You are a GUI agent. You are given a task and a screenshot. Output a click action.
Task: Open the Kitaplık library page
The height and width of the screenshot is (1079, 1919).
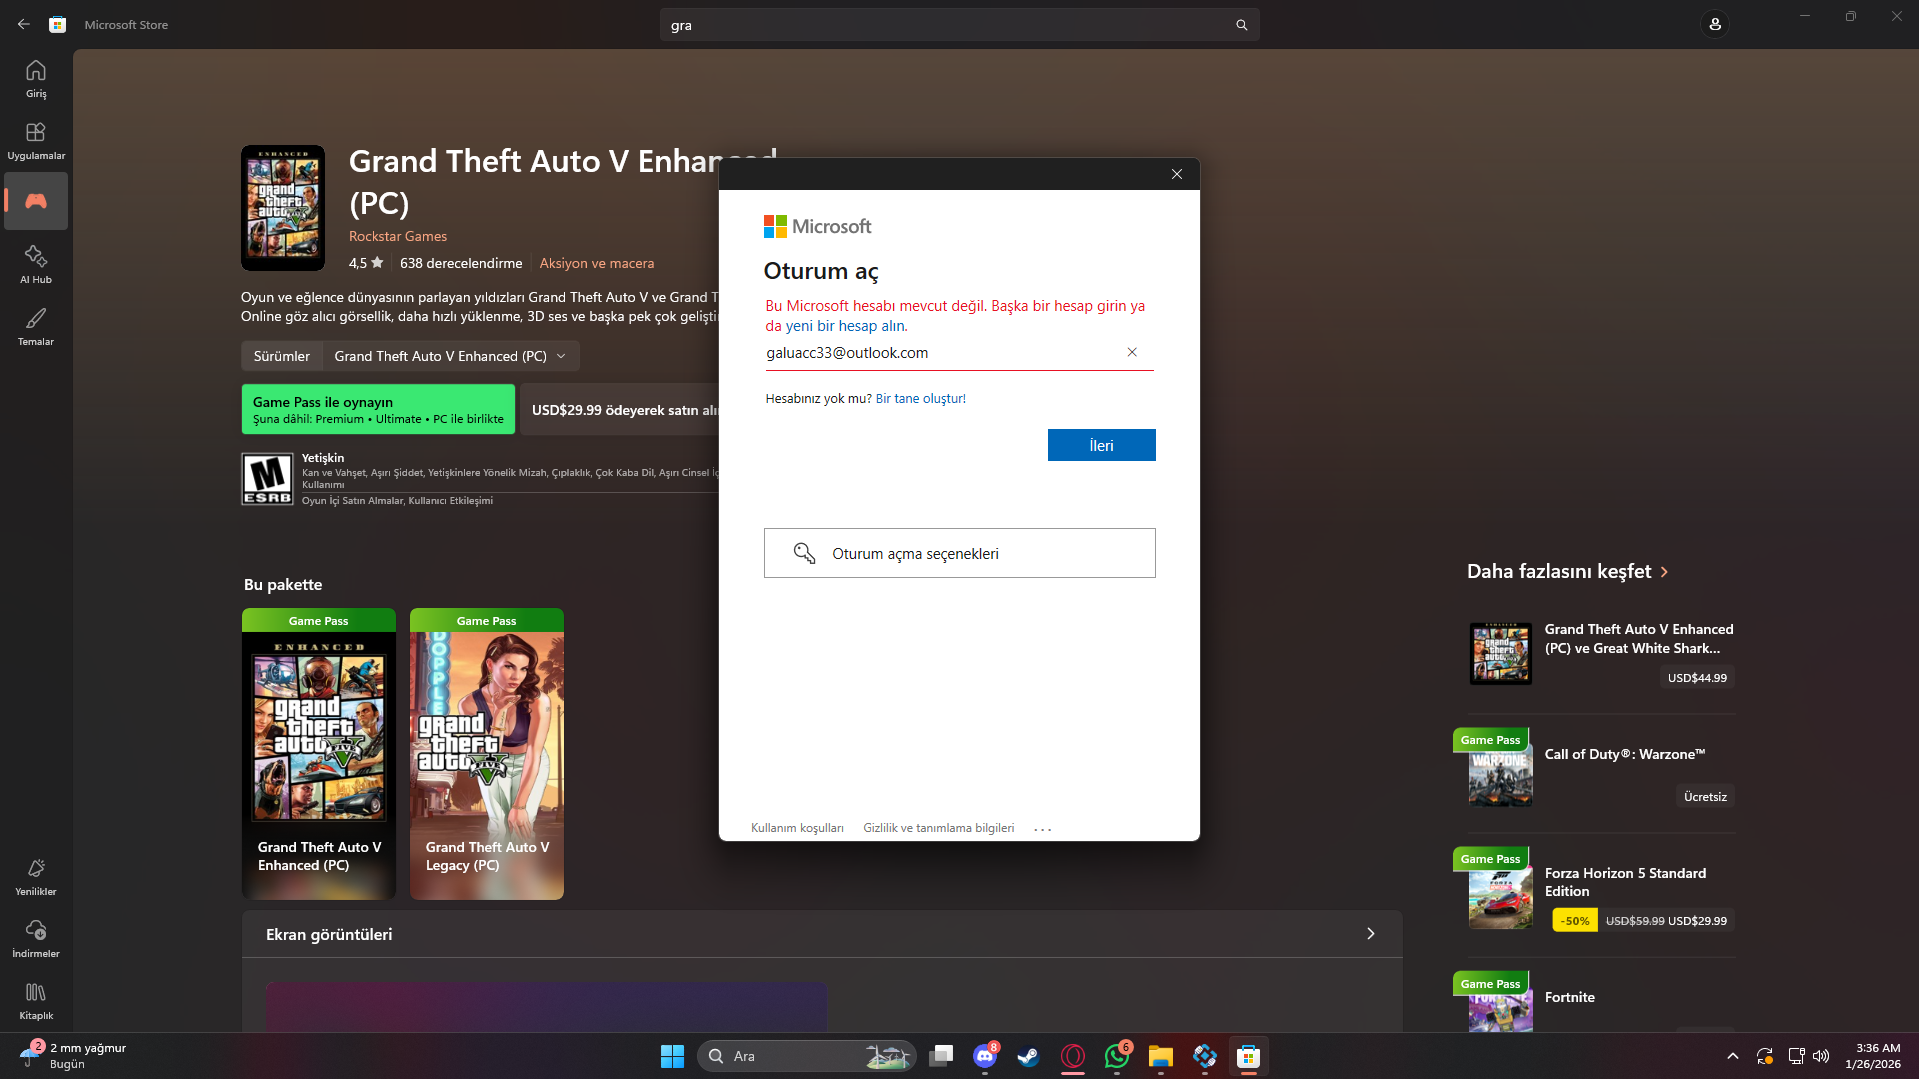[36, 1000]
